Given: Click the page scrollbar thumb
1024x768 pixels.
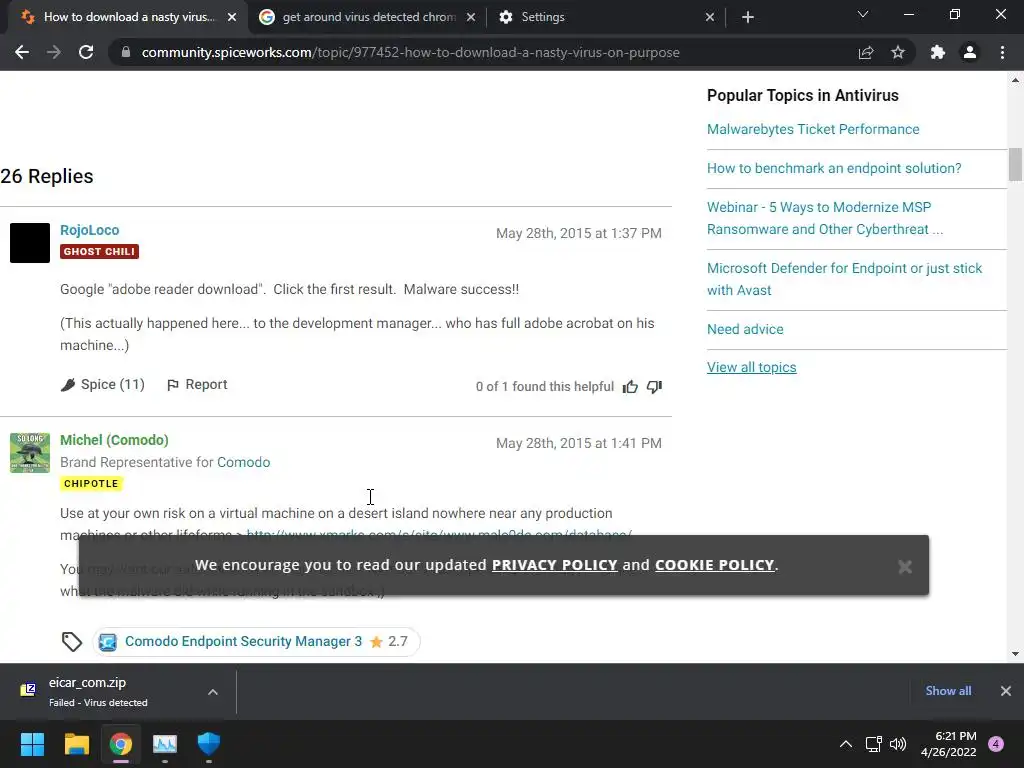Looking at the screenshot, I should (1015, 165).
